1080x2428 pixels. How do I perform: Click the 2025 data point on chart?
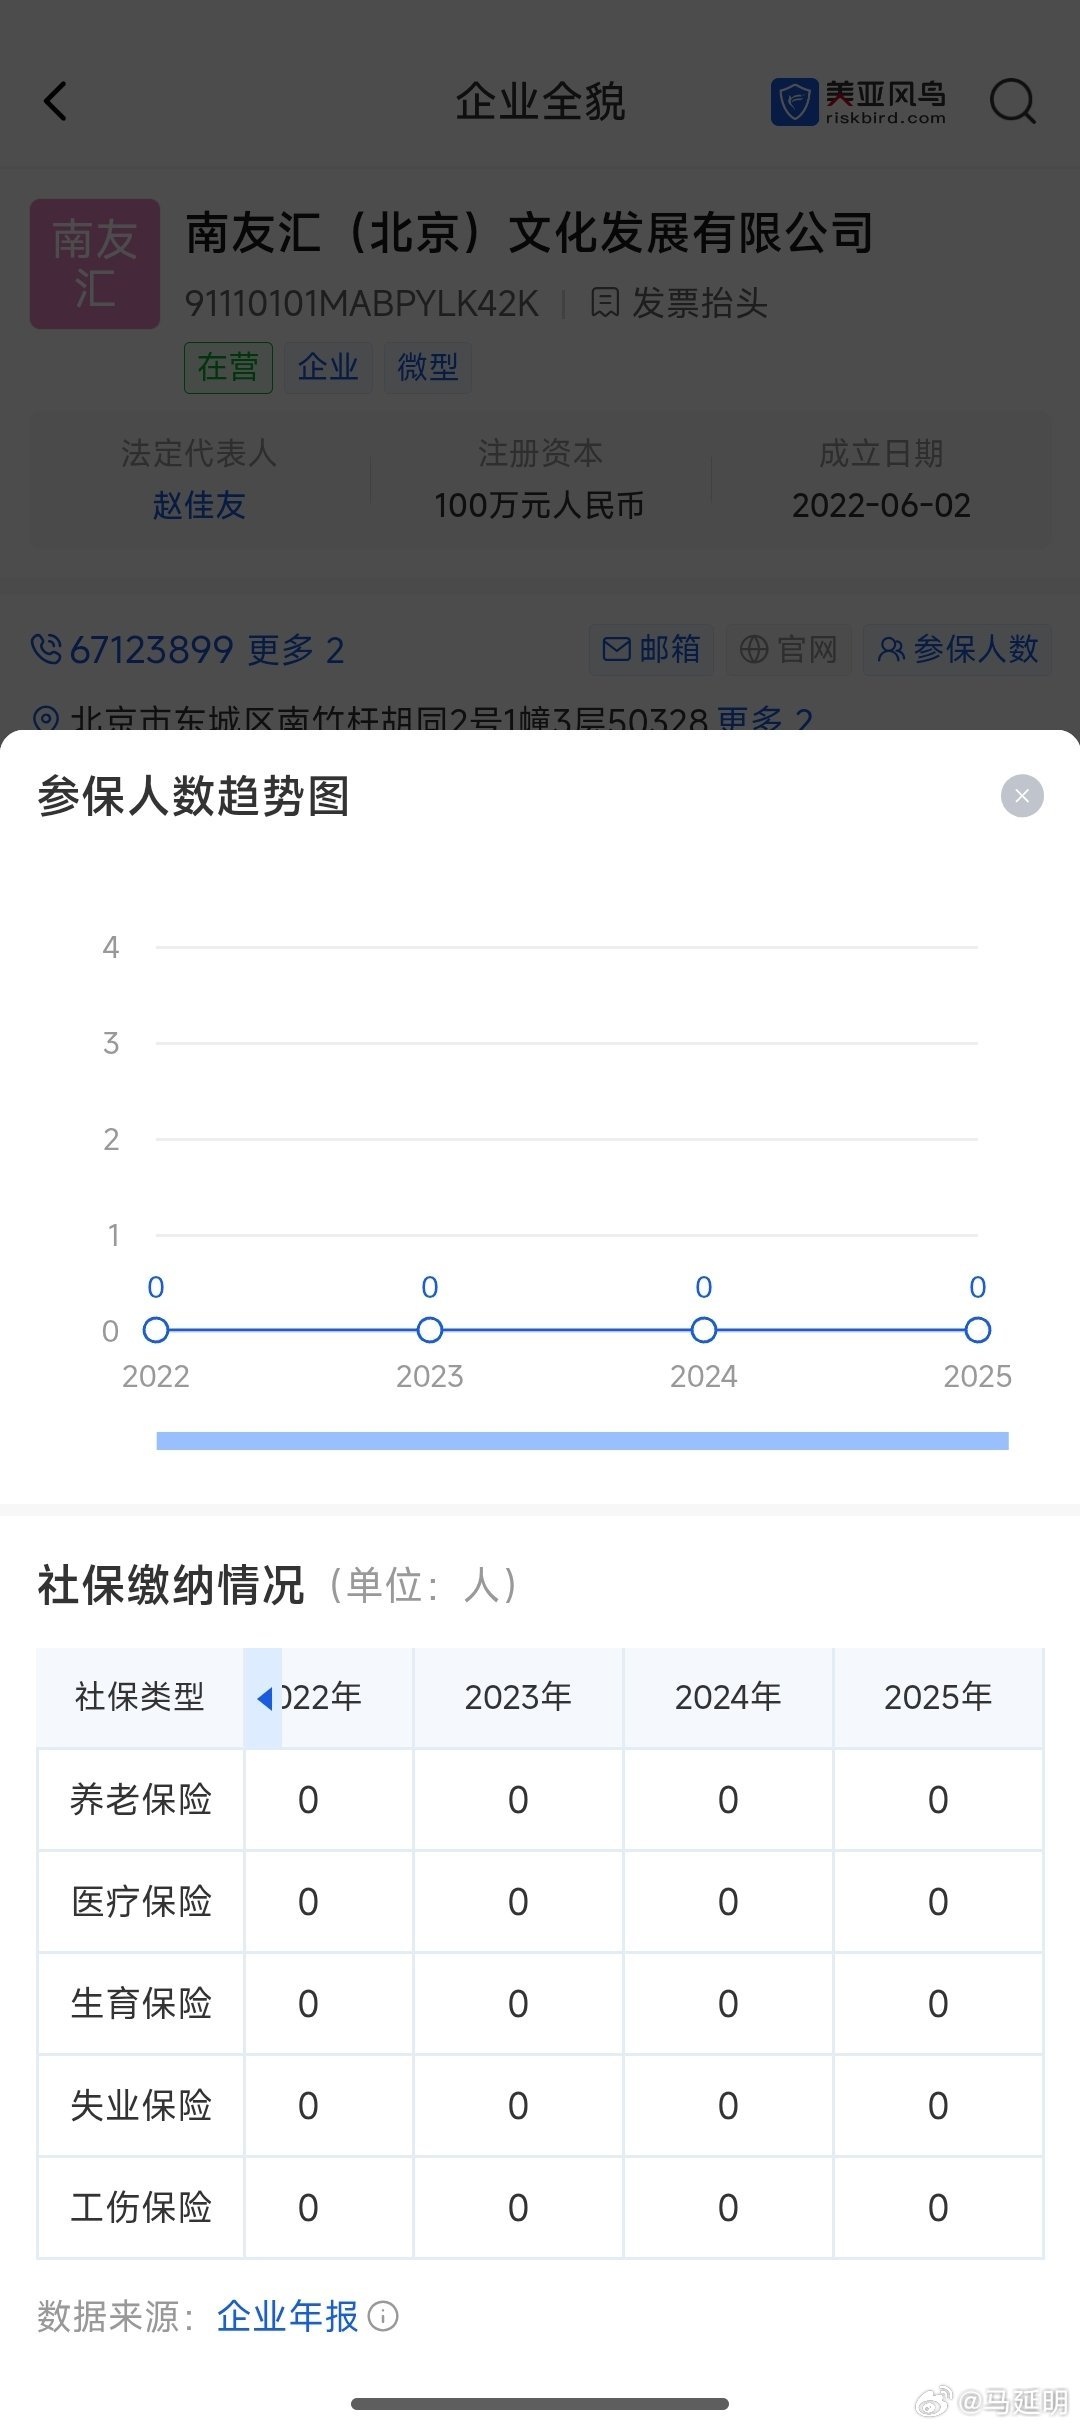(978, 1330)
